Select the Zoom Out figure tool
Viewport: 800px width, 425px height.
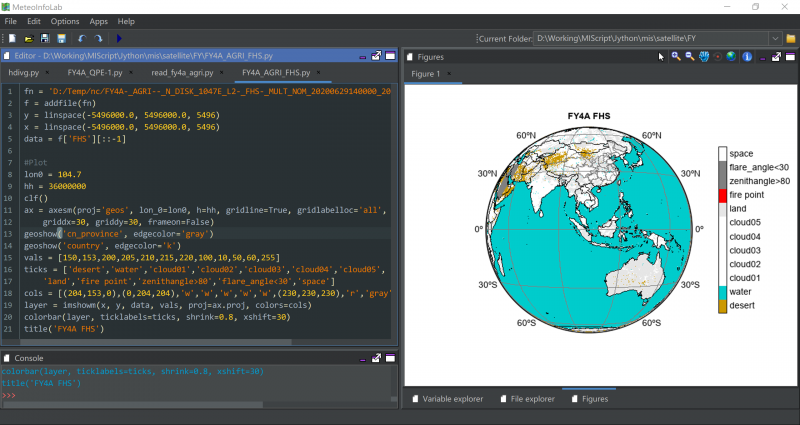690,56
